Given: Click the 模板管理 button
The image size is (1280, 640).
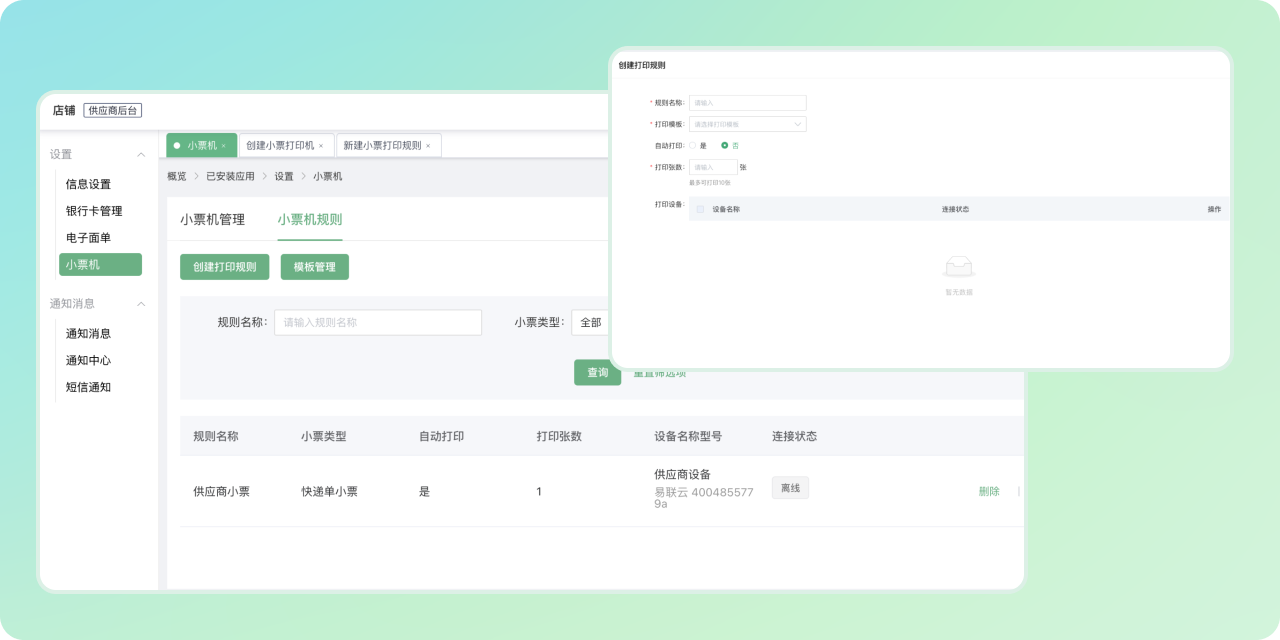Looking at the screenshot, I should click(315, 267).
